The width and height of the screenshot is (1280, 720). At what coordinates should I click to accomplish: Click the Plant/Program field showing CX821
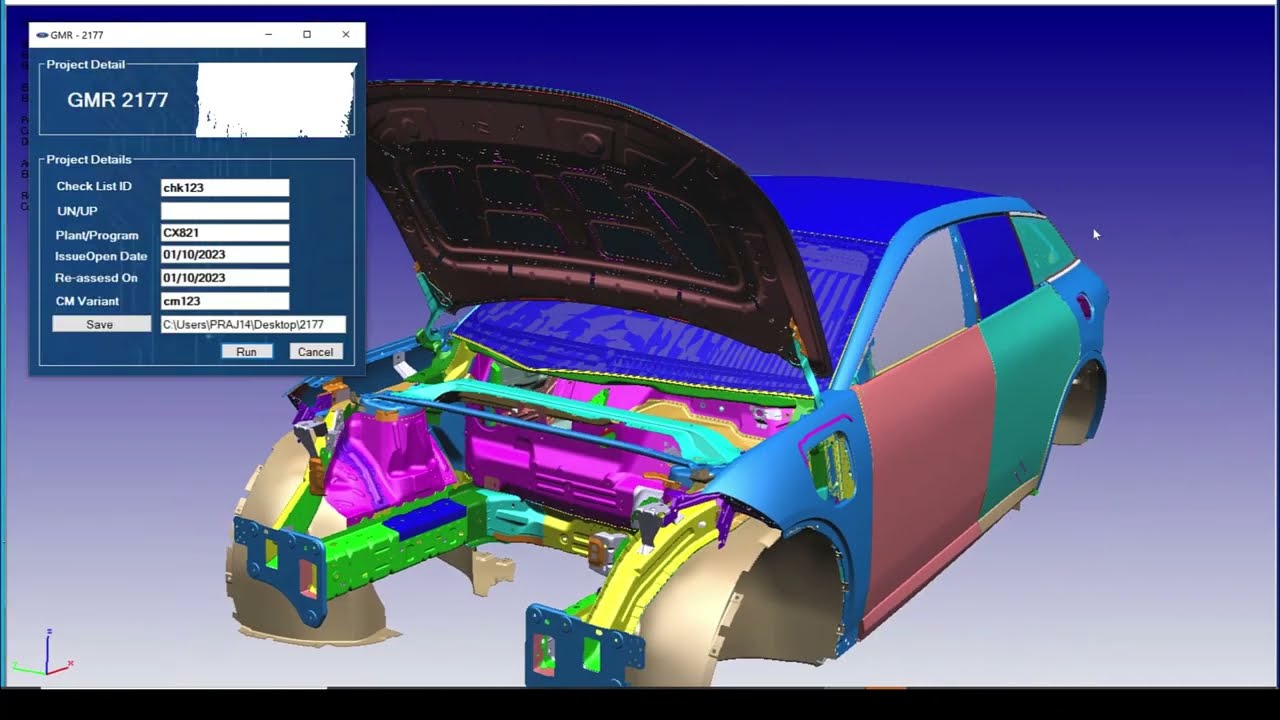(x=225, y=233)
